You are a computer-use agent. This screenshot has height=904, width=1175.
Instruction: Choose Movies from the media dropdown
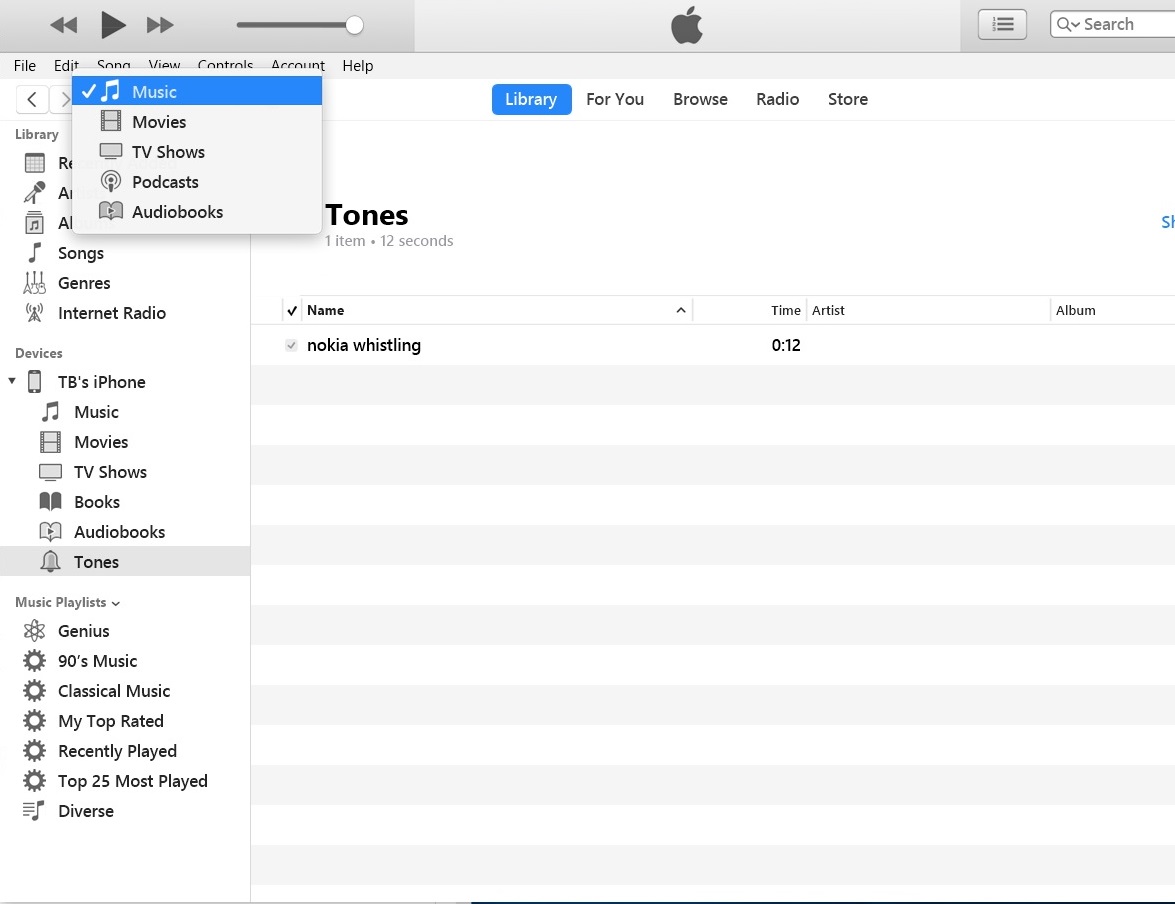tap(197, 121)
